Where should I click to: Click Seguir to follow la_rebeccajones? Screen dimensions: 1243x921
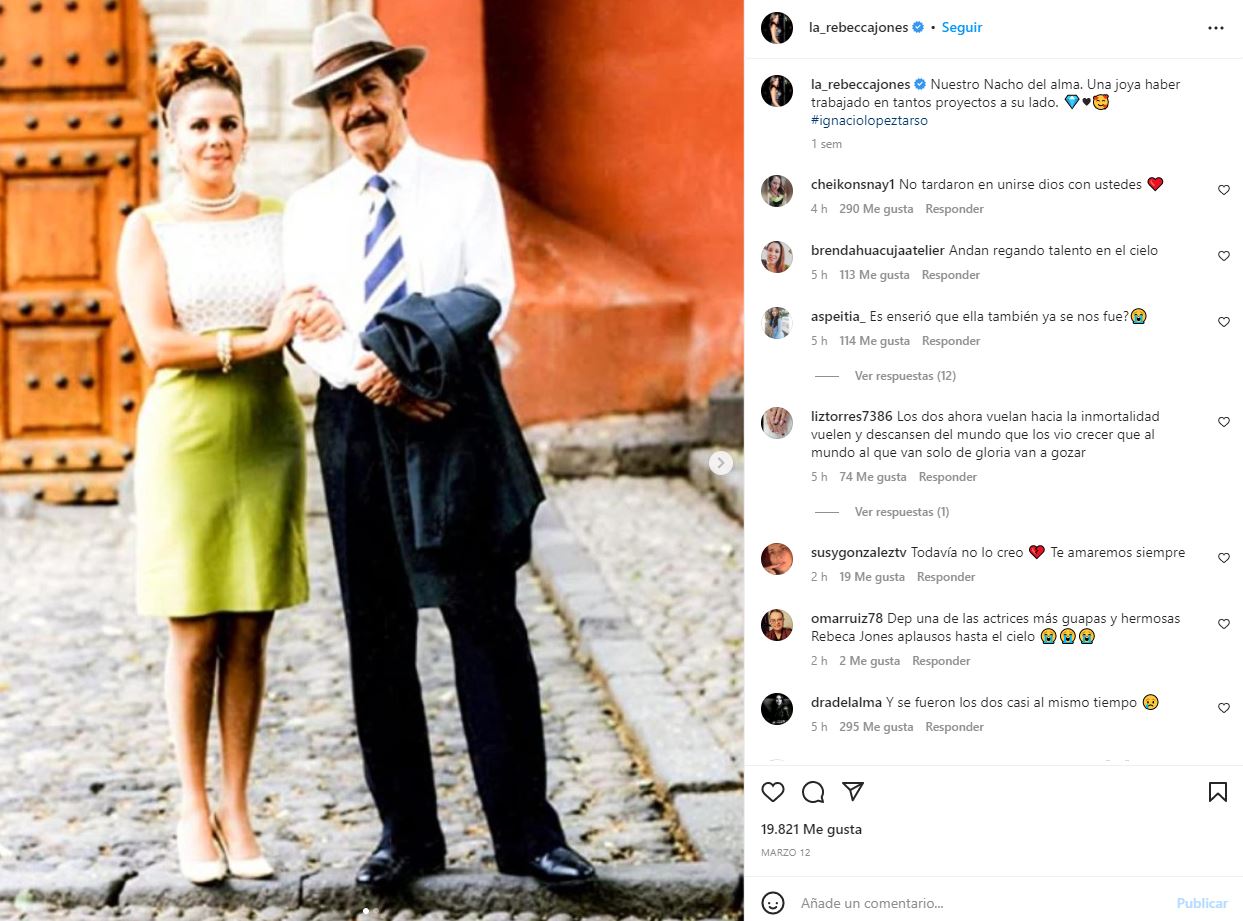[962, 28]
